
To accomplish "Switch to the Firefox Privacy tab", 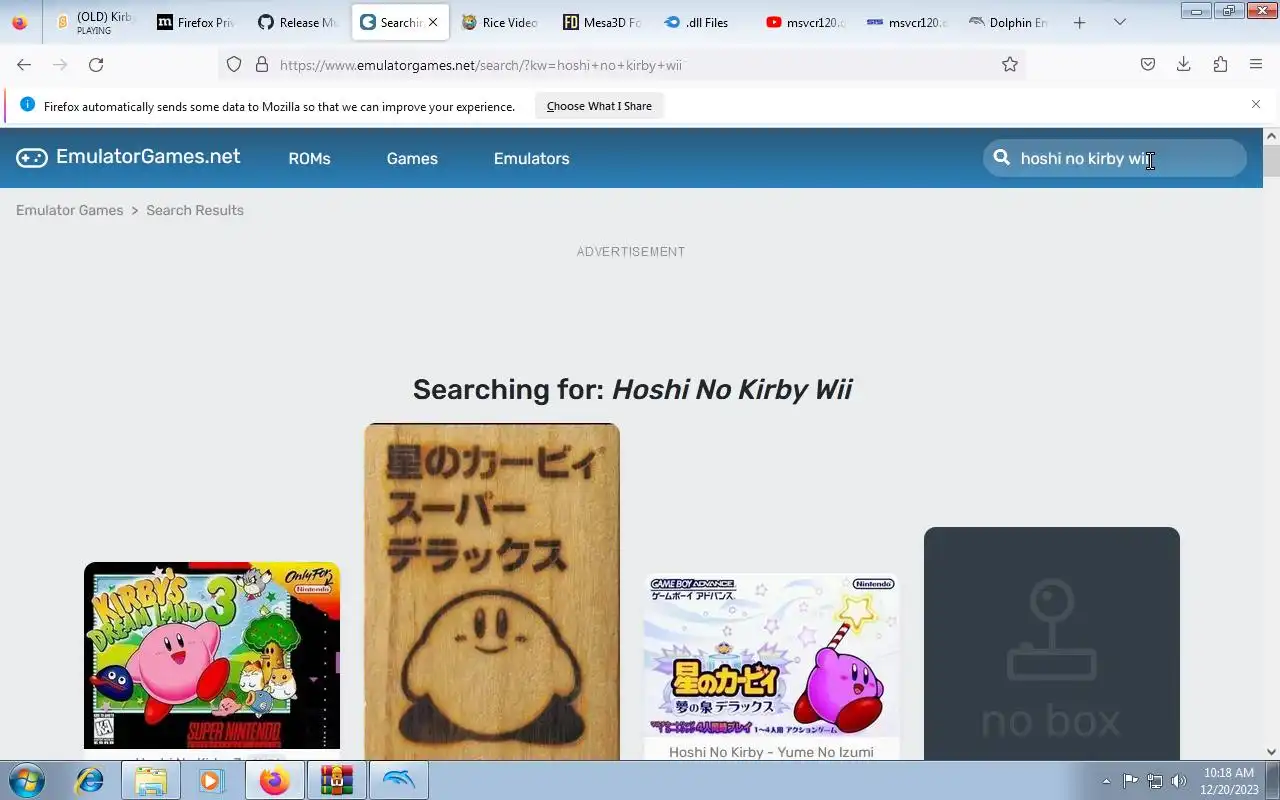I will [x=195, y=22].
